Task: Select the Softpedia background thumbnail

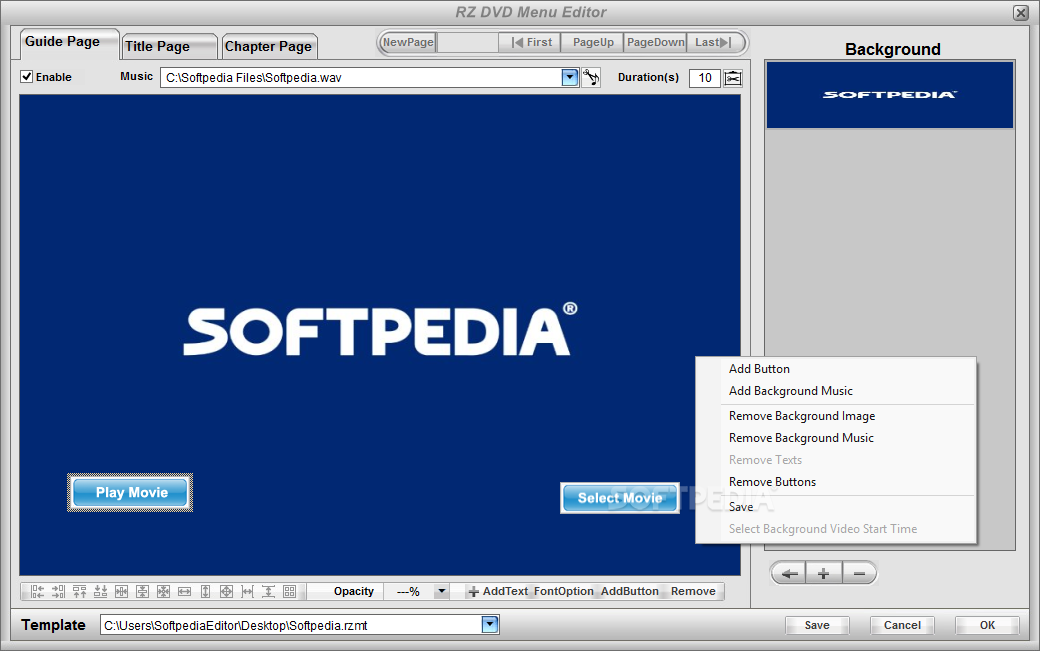Action: coord(890,95)
